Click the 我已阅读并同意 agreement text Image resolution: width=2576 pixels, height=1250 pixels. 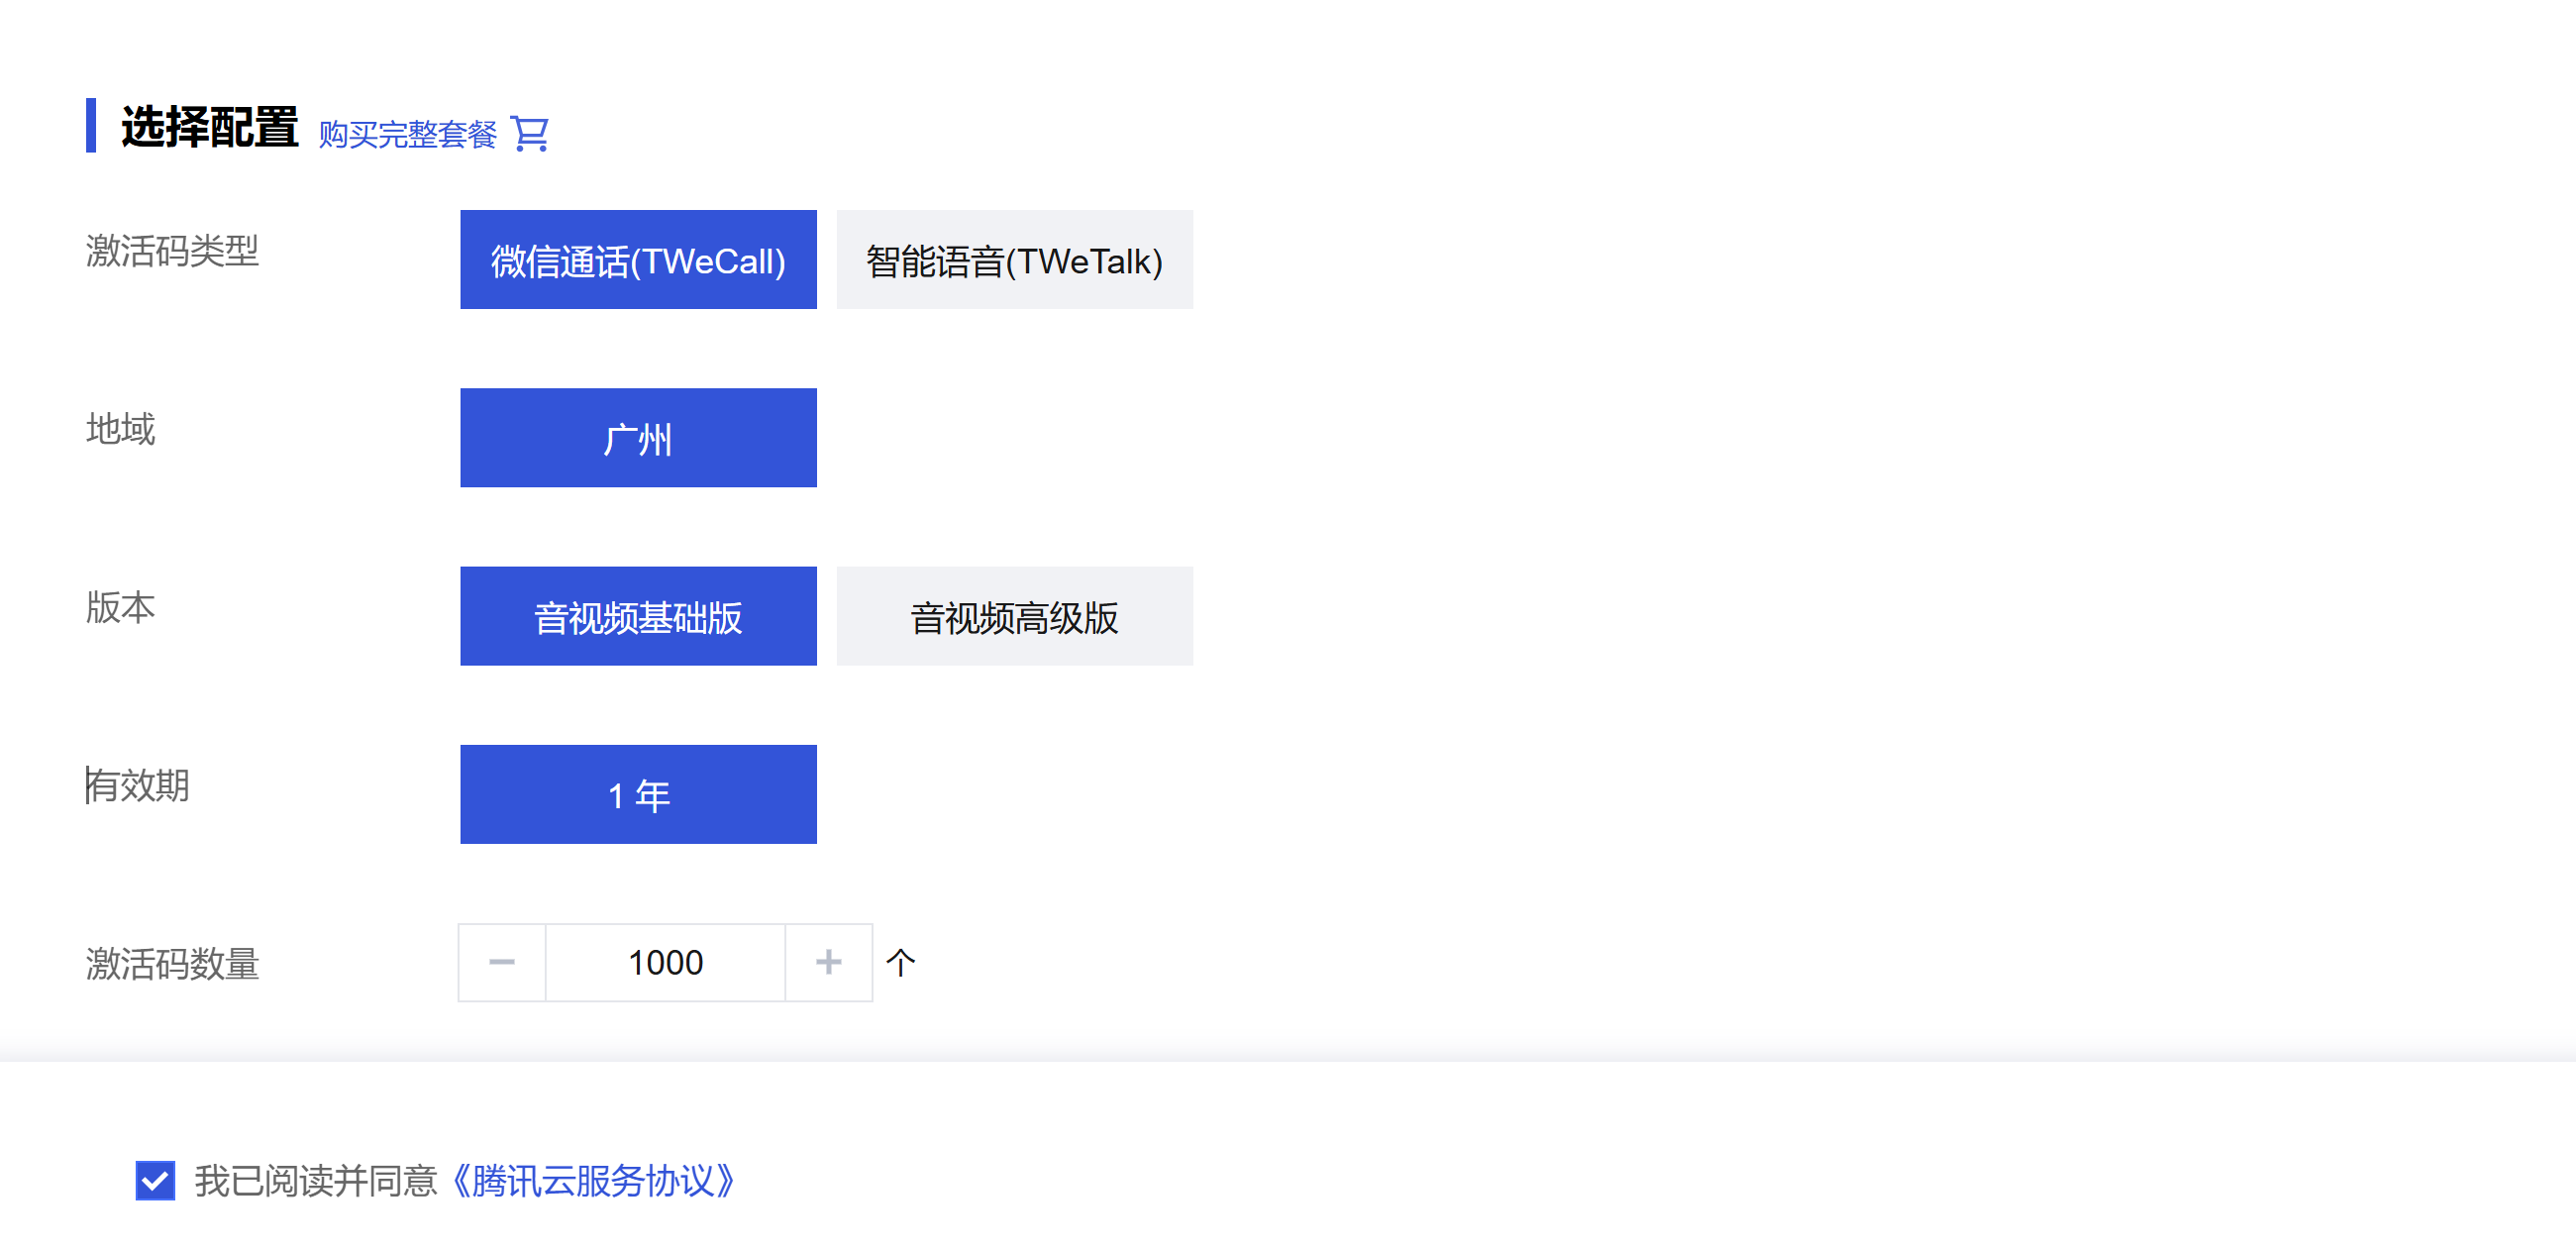(316, 1180)
